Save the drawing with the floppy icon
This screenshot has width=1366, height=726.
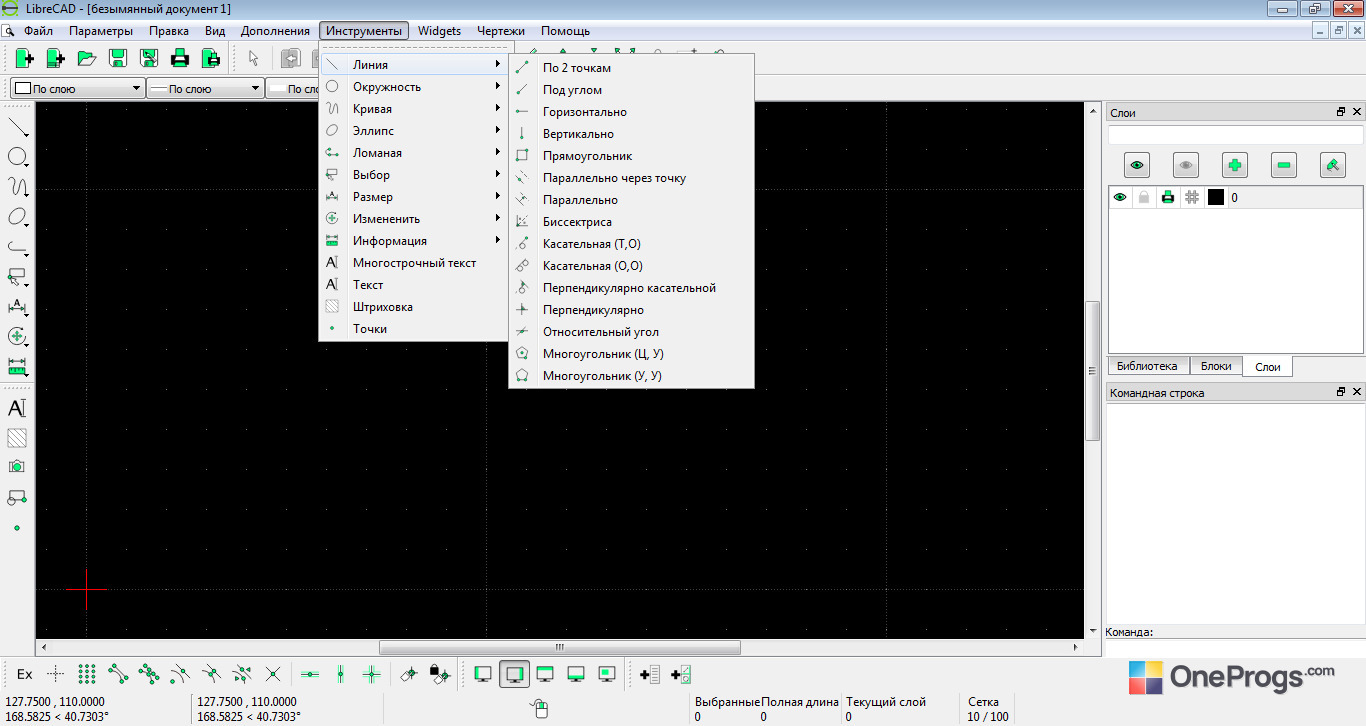(118, 58)
